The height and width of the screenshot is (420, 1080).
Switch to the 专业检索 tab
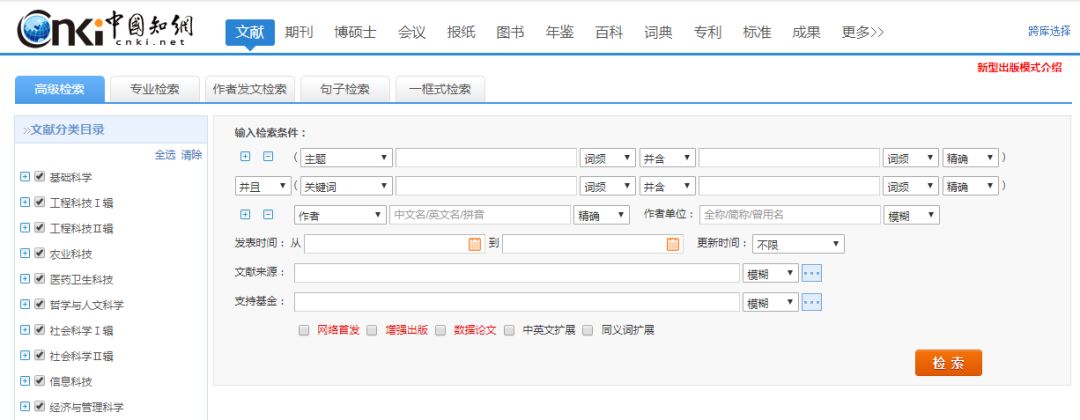(155, 89)
